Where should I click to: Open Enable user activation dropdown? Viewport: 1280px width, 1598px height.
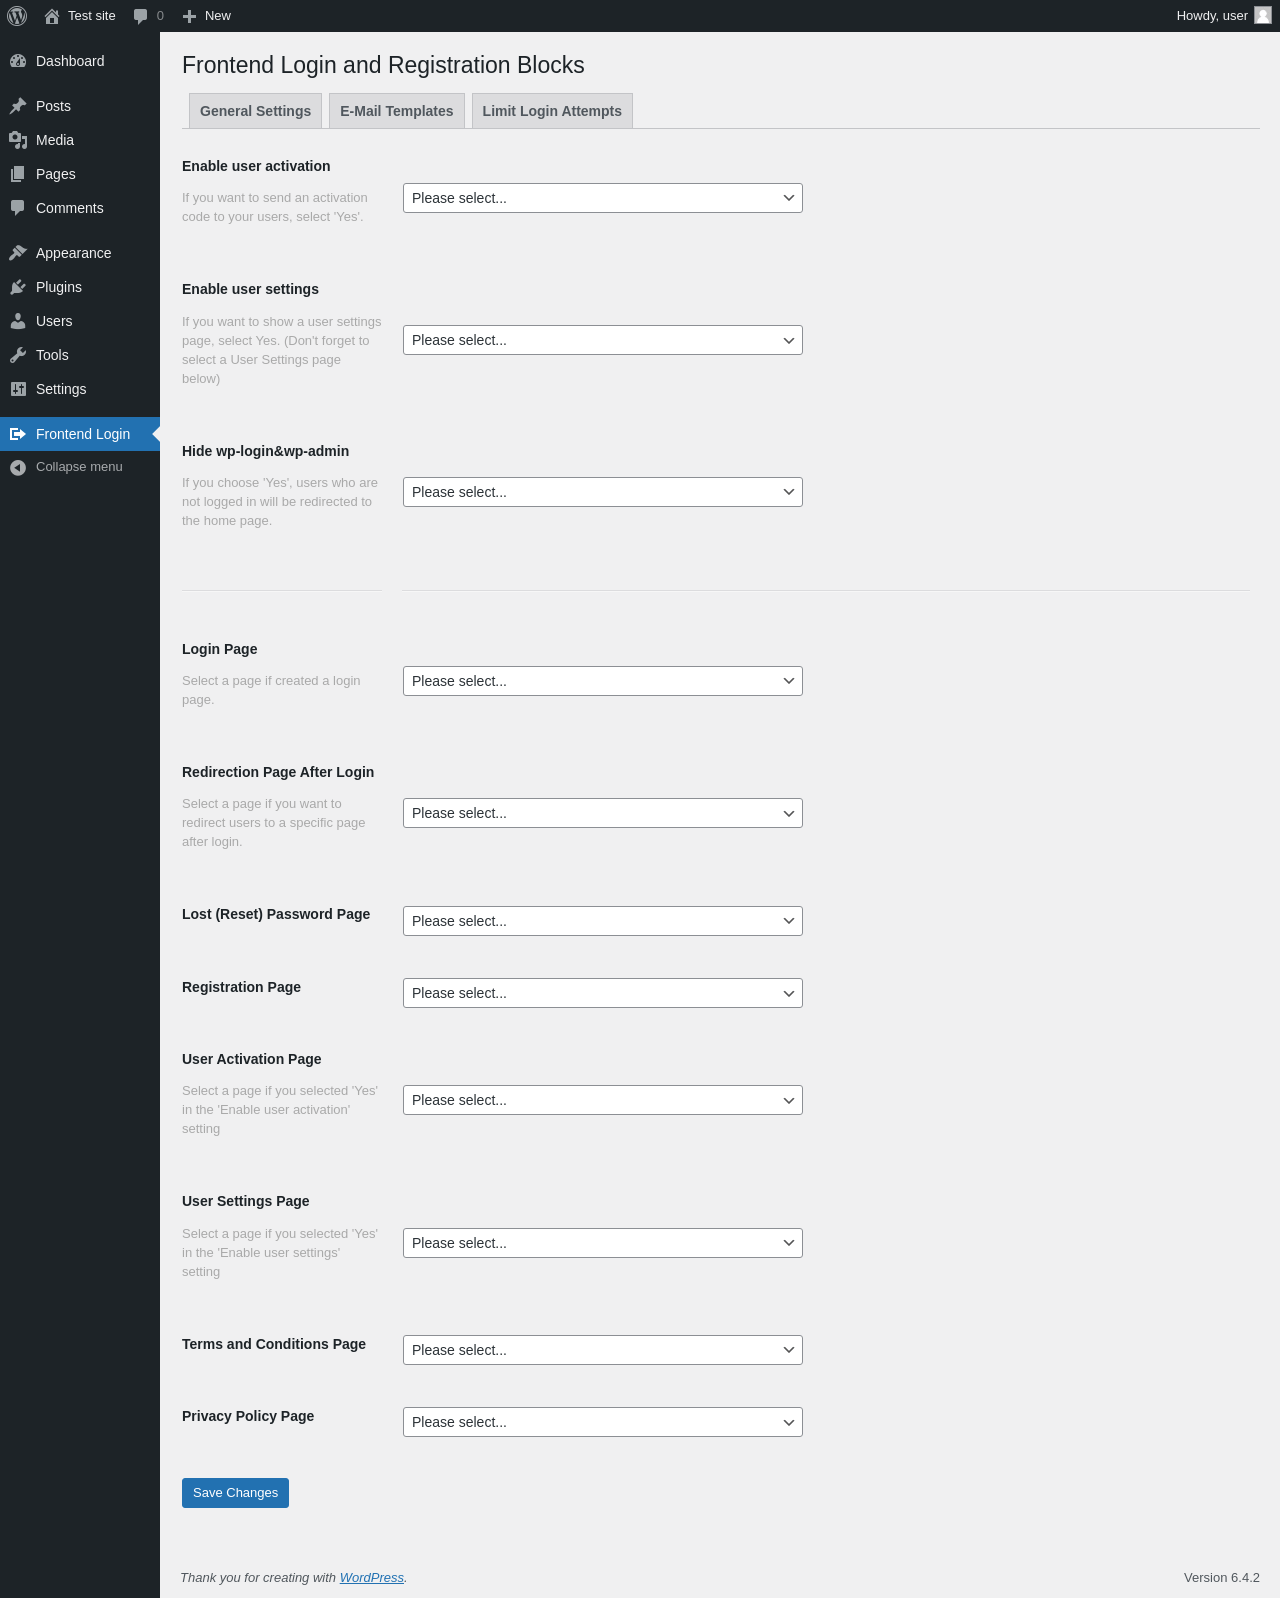pos(603,198)
